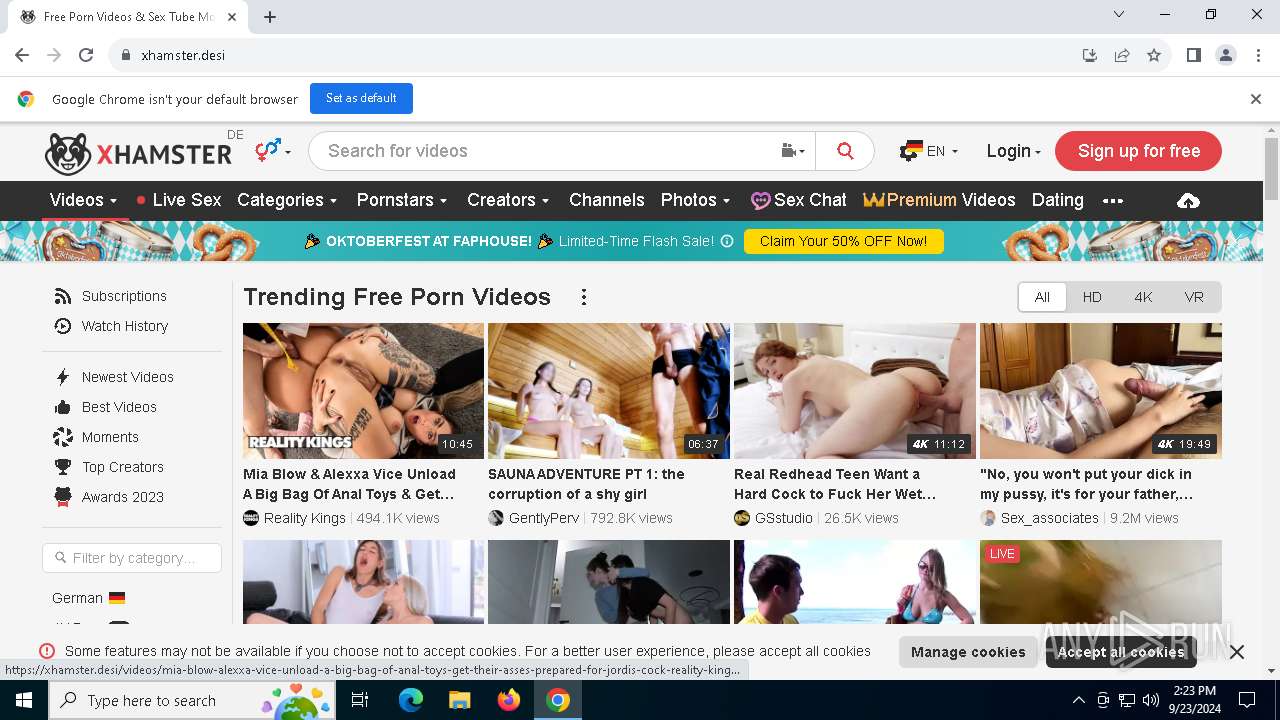Open Chrome tab search chevron

[x=1119, y=14]
